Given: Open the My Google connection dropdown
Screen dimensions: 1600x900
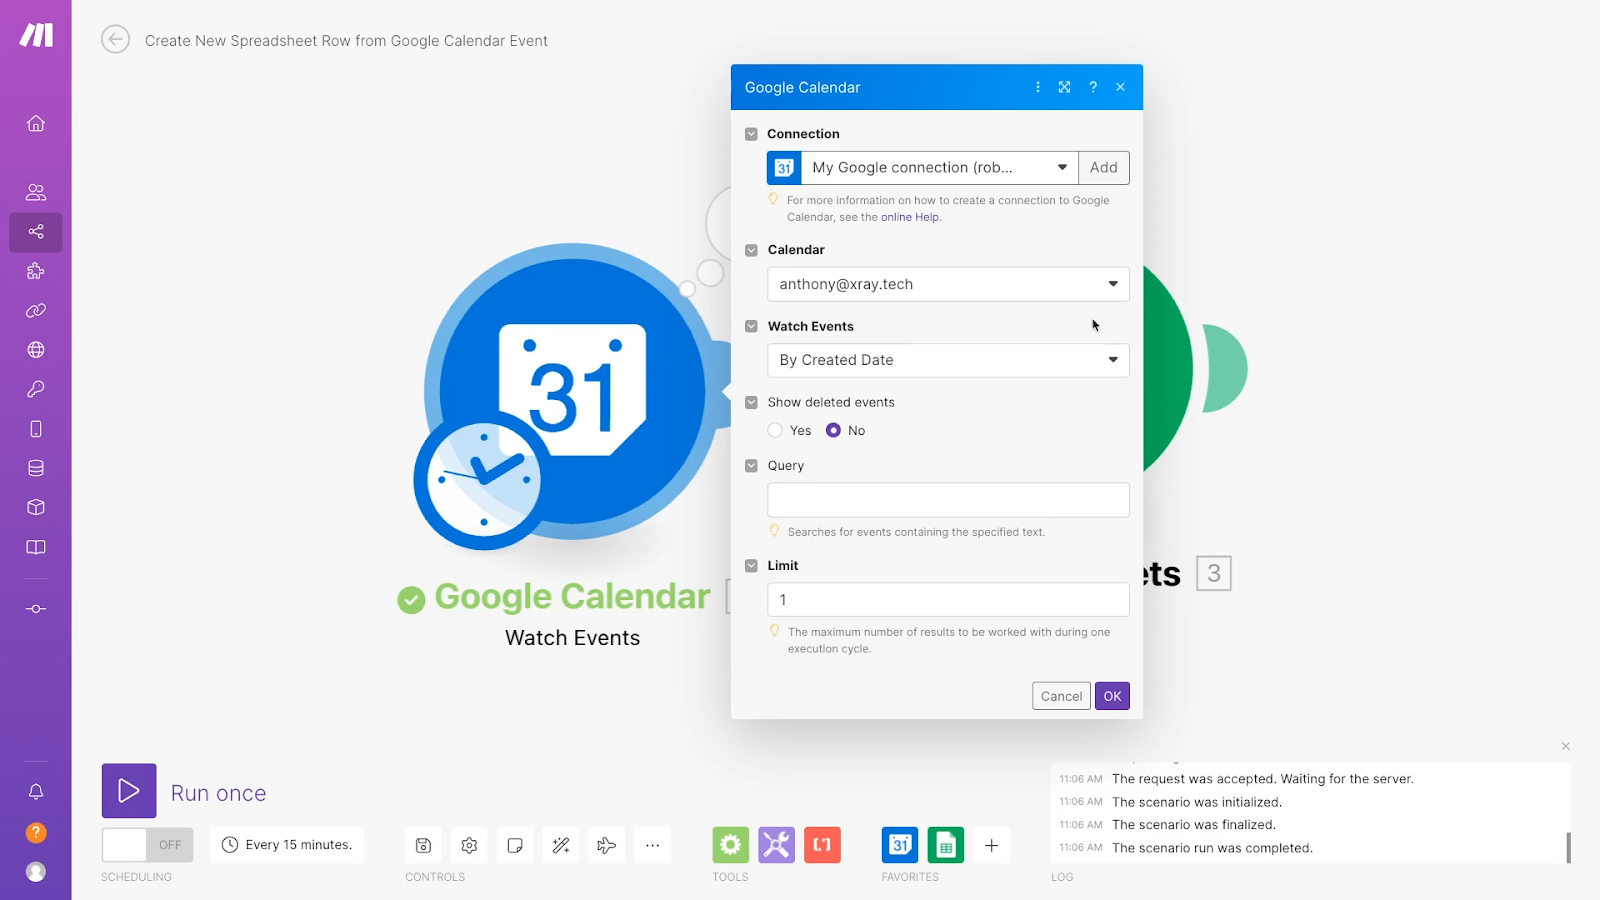Looking at the screenshot, I should [923, 168].
